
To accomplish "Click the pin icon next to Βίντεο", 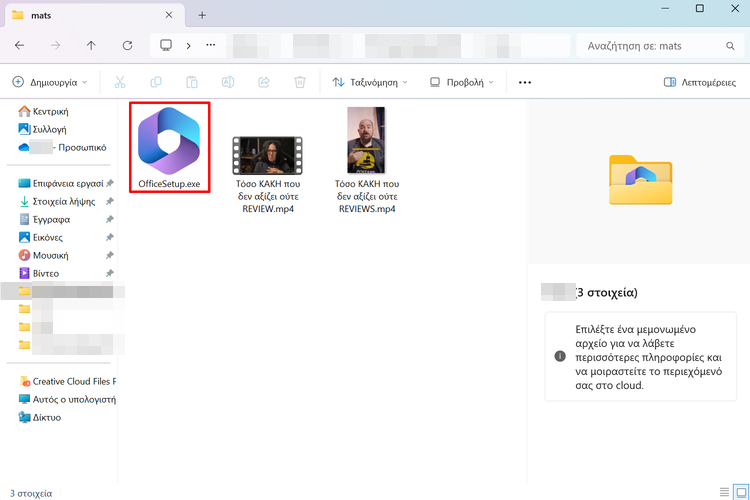I will (x=110, y=273).
